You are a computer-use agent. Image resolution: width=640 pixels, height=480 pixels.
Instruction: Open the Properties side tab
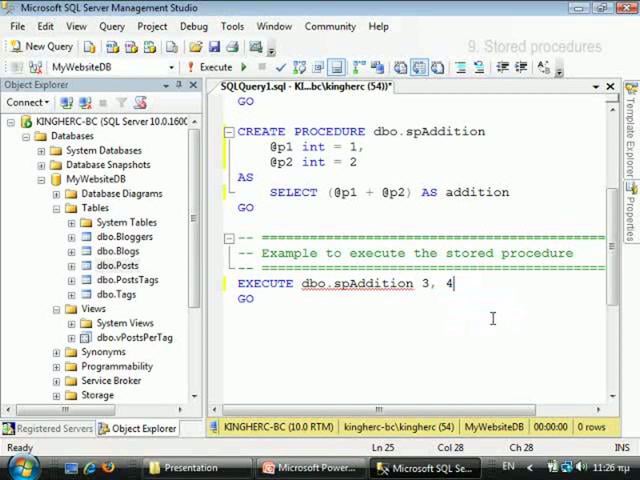631,212
